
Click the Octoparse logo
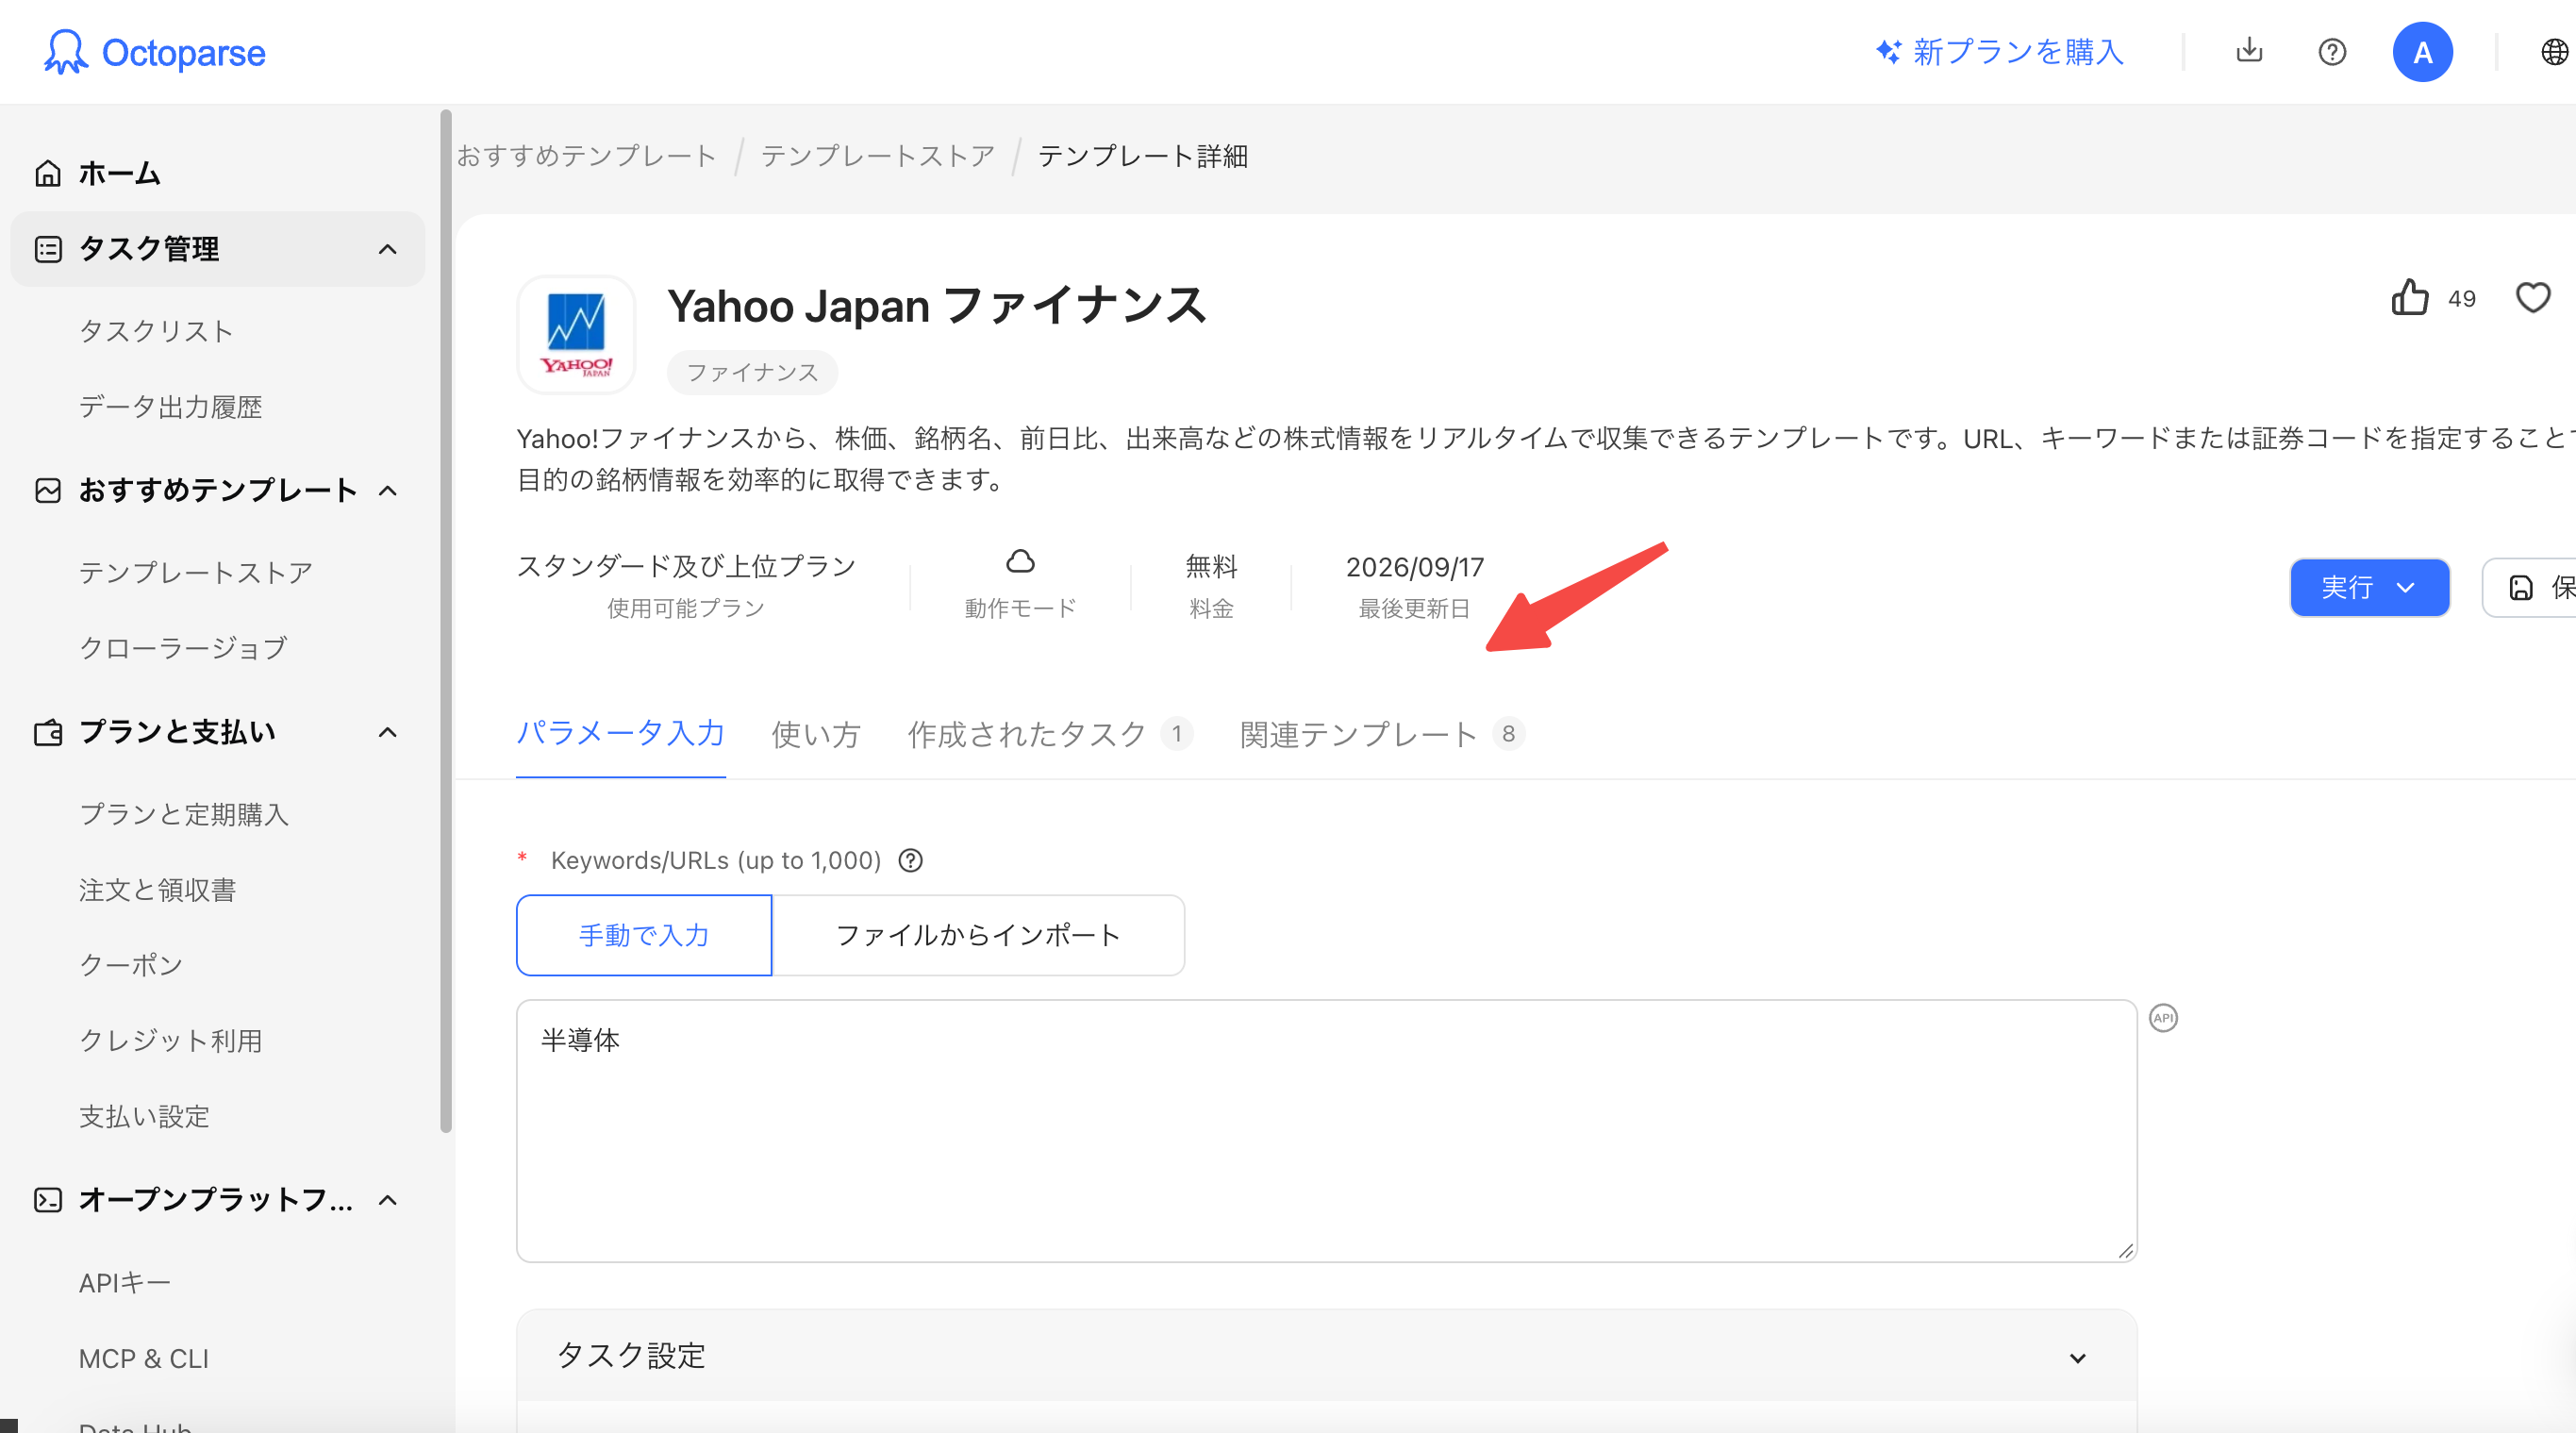155,52
